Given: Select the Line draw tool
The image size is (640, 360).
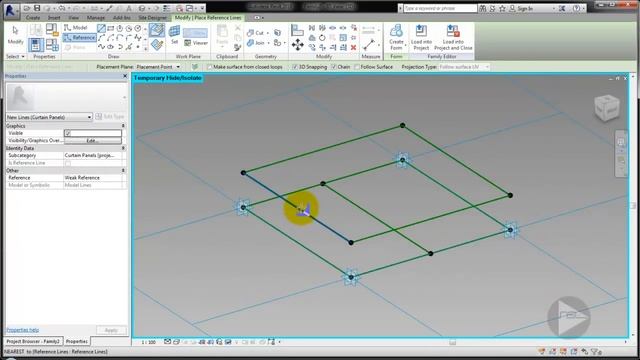Looking at the screenshot, I should pyautogui.click(x=101, y=28).
